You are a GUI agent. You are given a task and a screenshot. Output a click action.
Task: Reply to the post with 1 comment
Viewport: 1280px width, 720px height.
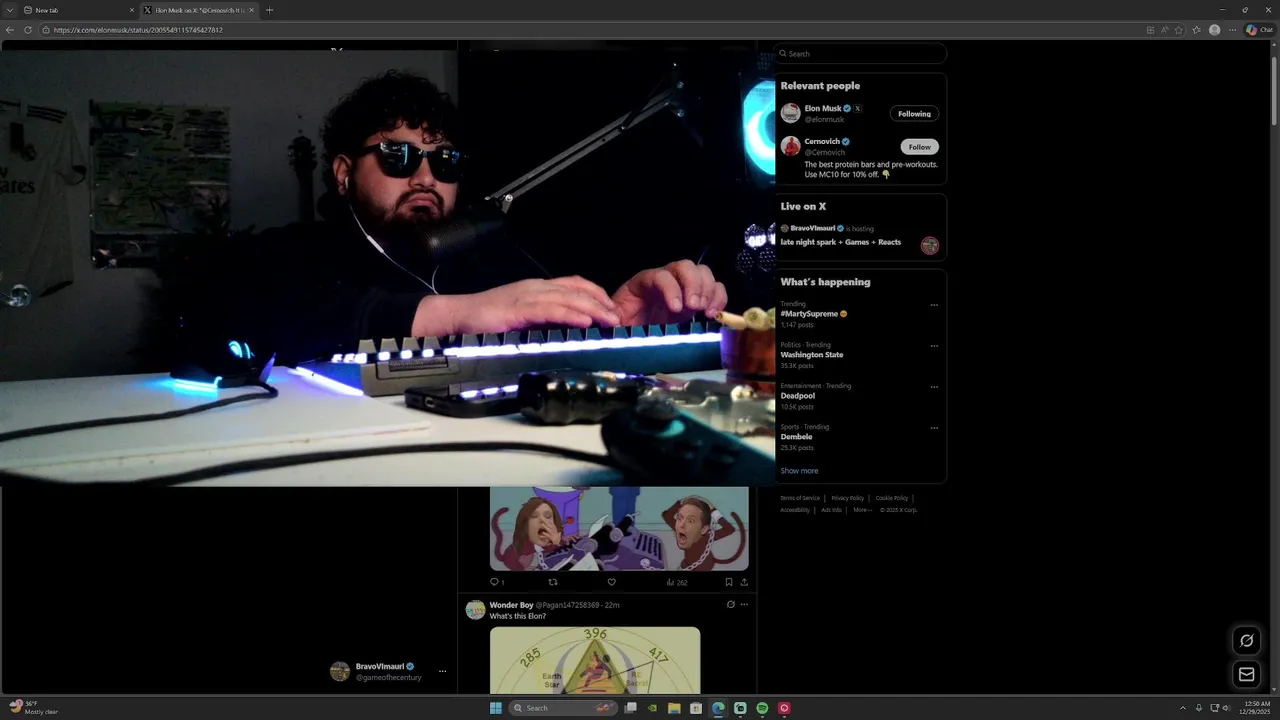pos(497,582)
